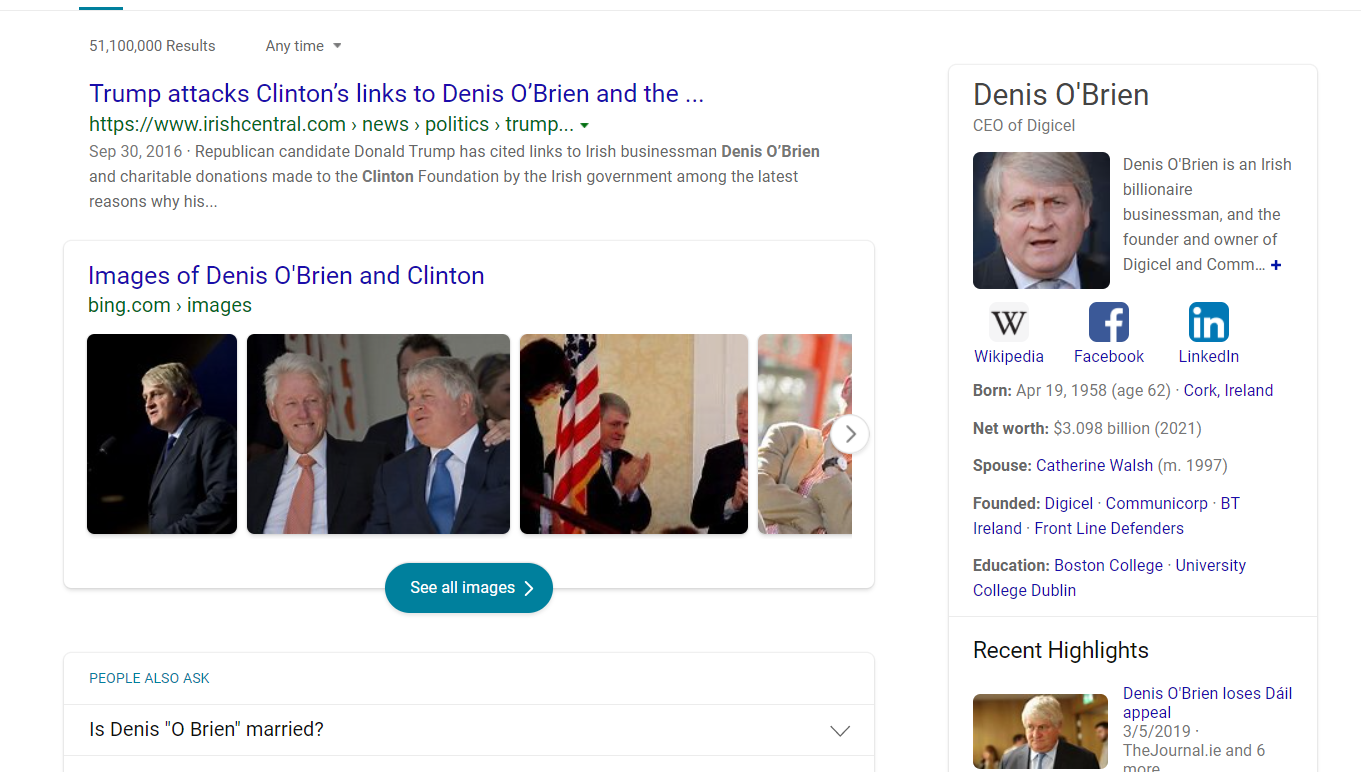Open the American flag image thumbnail
The height and width of the screenshot is (772, 1361).
coord(633,434)
